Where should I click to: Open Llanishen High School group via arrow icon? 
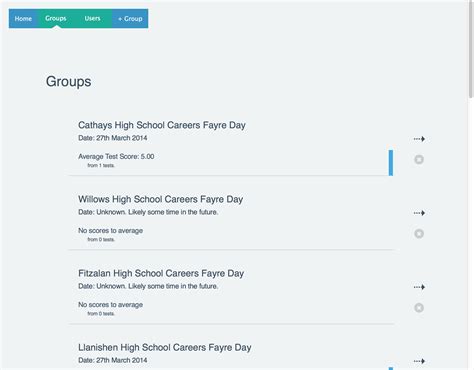click(419, 361)
